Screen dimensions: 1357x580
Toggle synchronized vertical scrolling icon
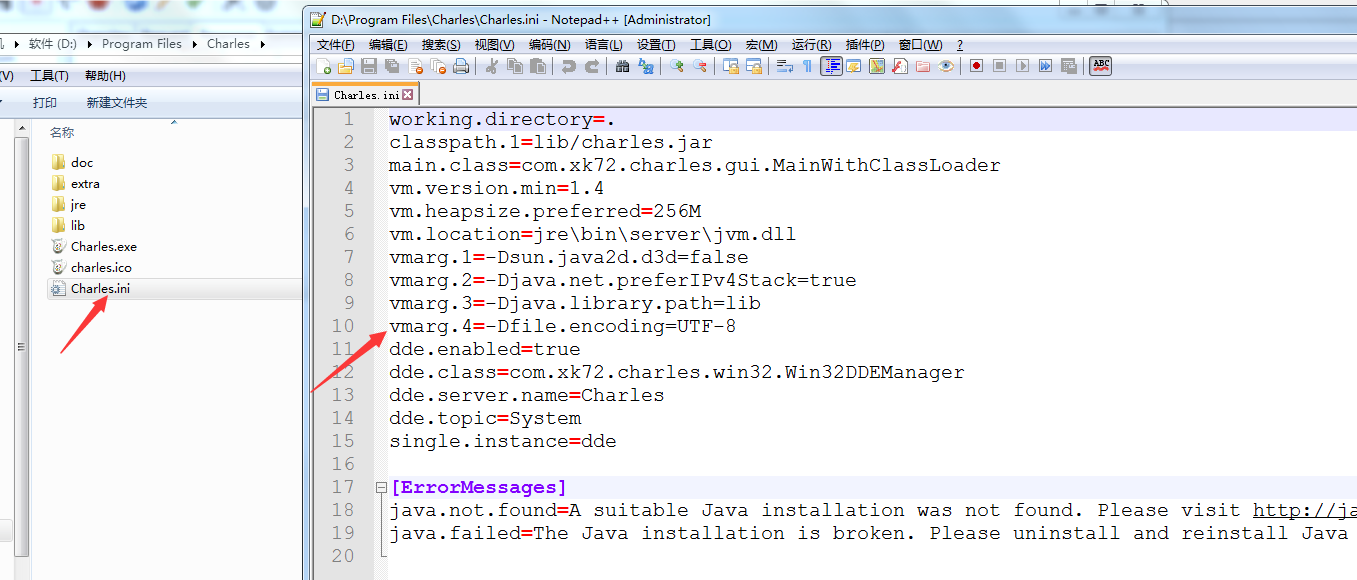pos(731,66)
